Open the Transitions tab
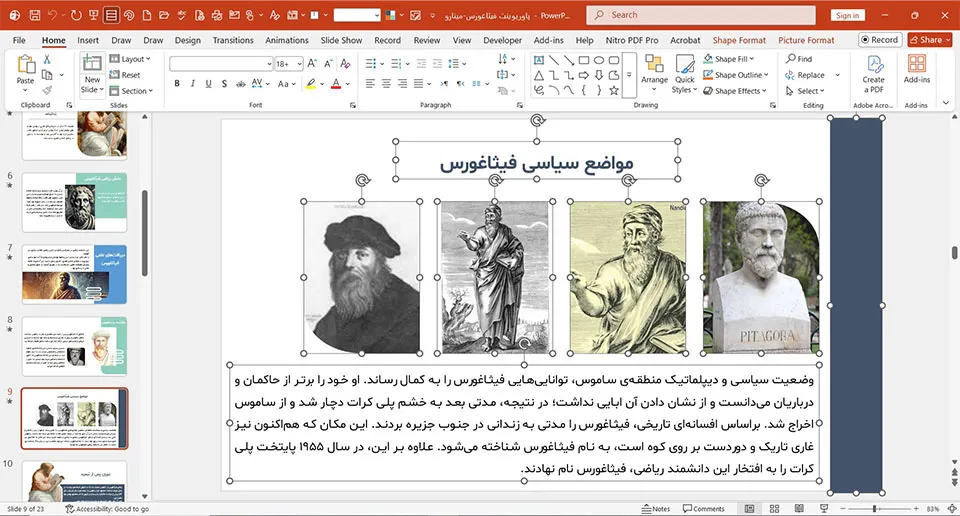The width and height of the screenshot is (960, 516). click(x=233, y=40)
